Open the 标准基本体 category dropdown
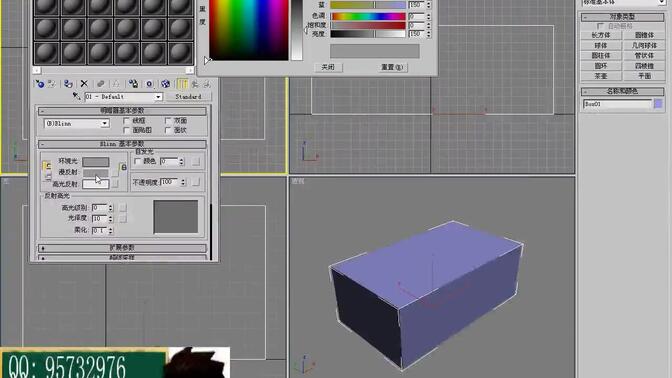The image size is (672, 378). click(662, 2)
